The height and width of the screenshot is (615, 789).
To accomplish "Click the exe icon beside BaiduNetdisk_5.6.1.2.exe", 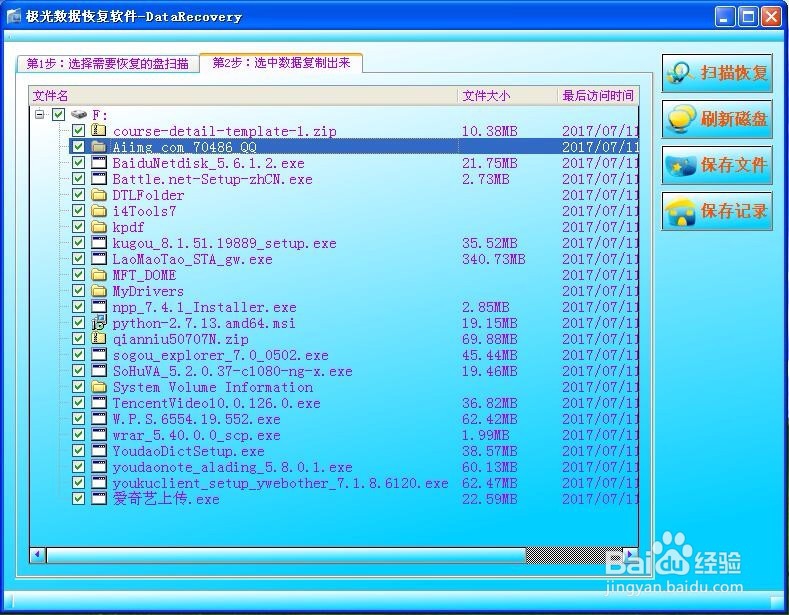I will [99, 163].
